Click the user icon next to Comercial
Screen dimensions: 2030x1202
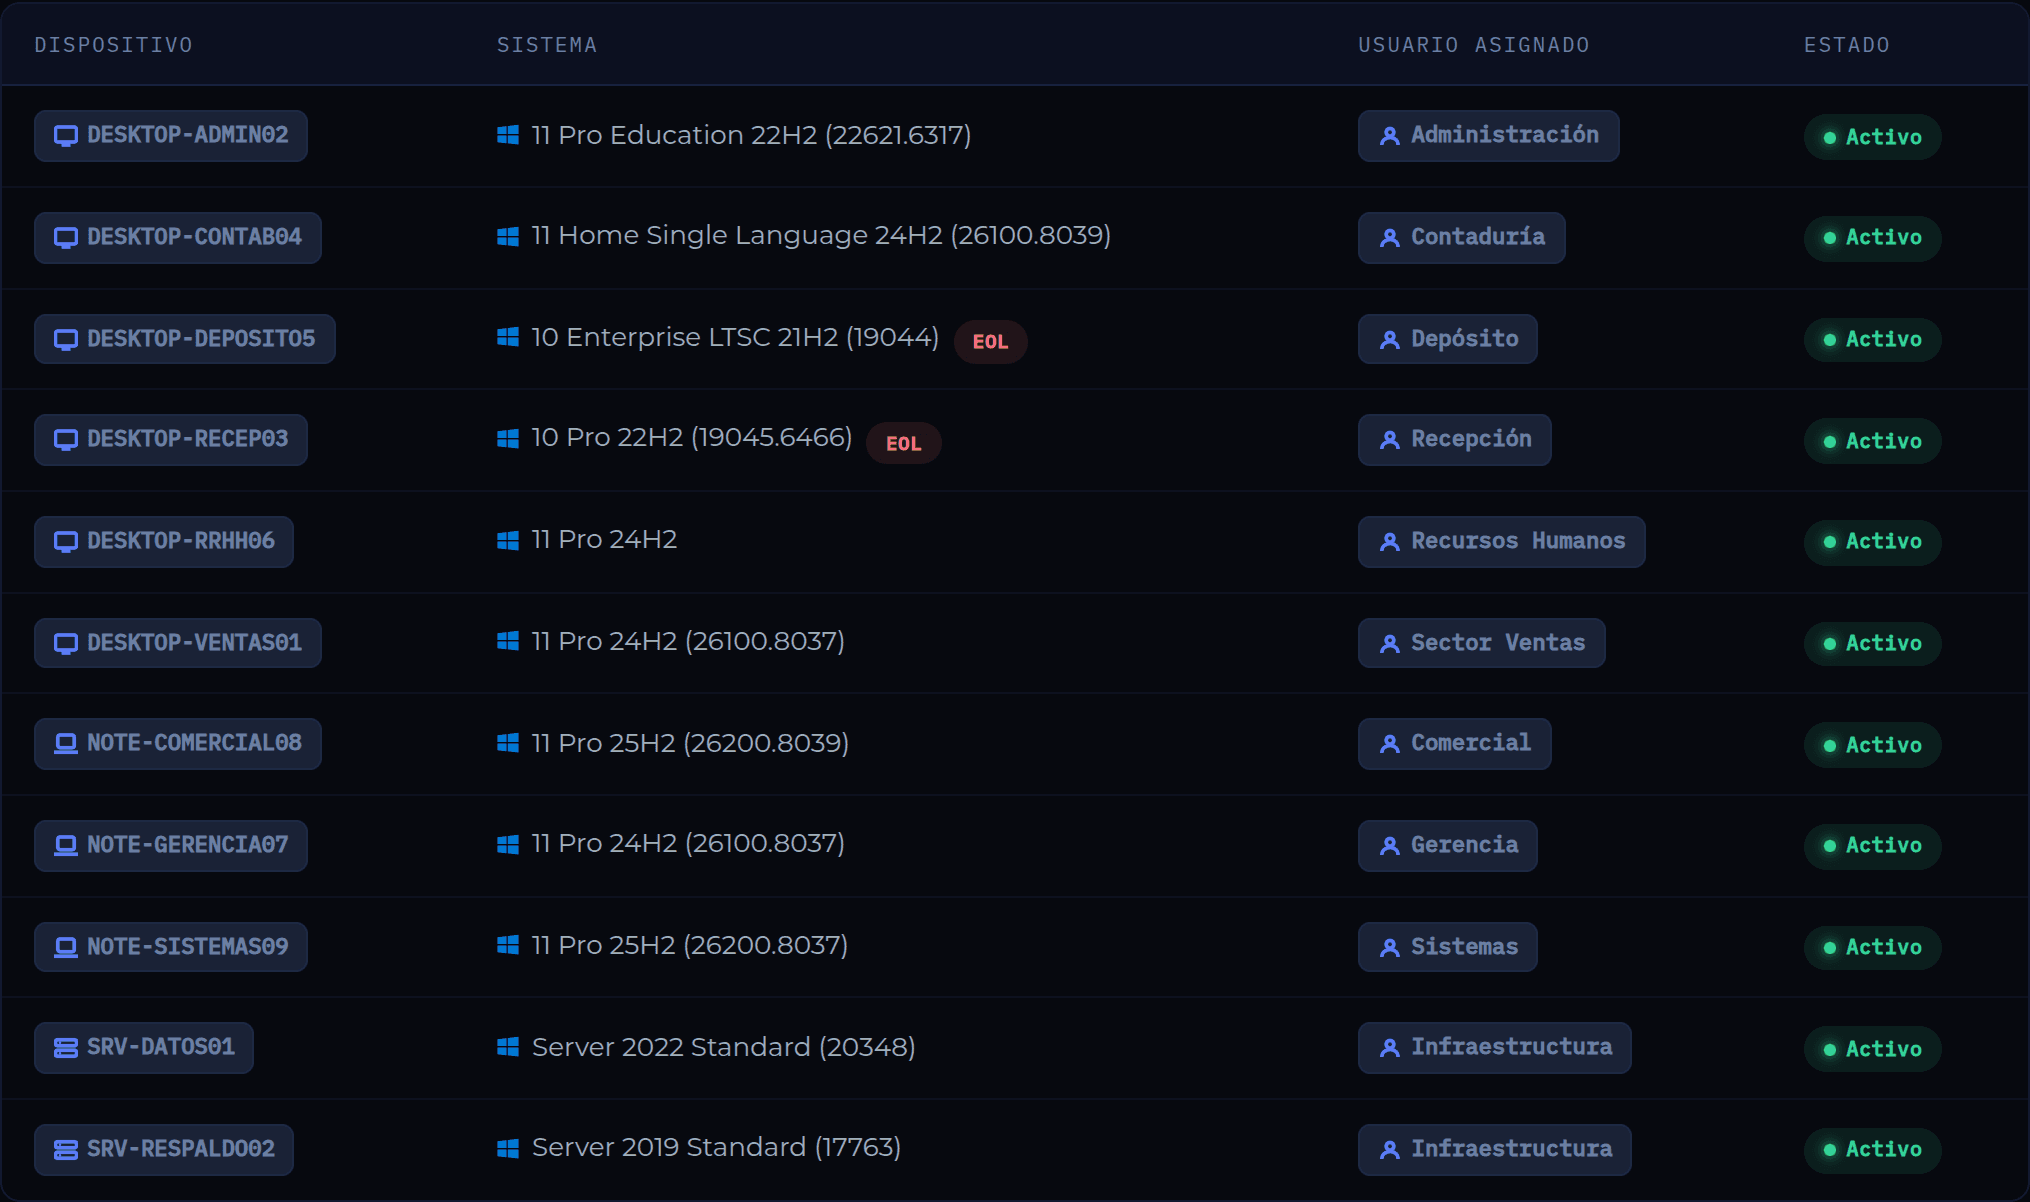tap(1390, 744)
